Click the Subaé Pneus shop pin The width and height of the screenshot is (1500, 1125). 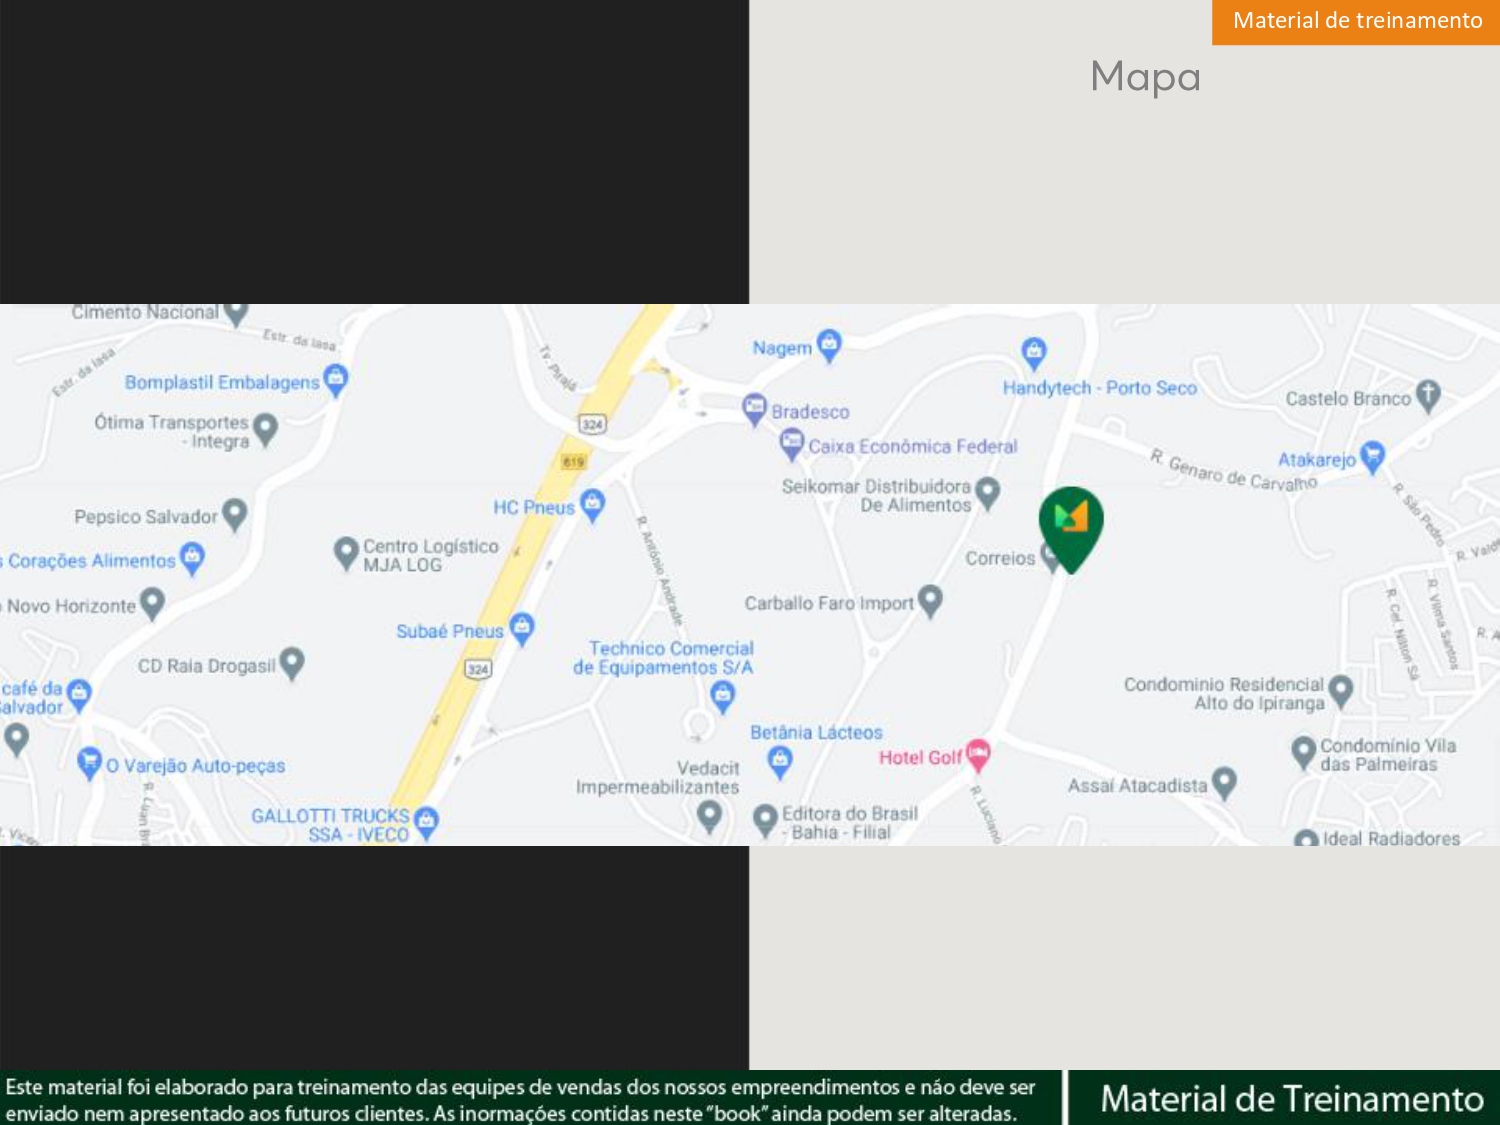point(521,630)
